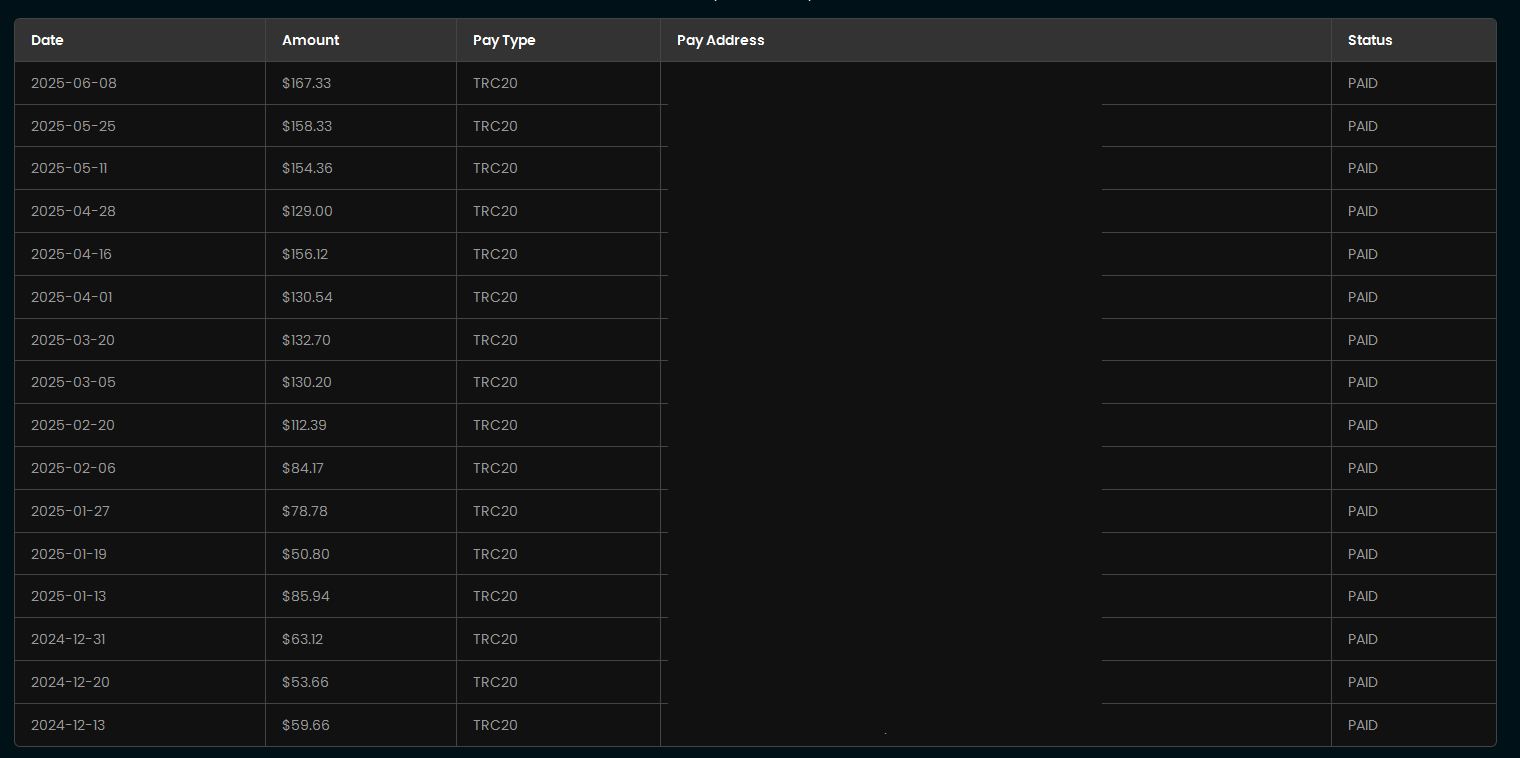
Task: Click the $167.33 amount cell
Action: (306, 83)
